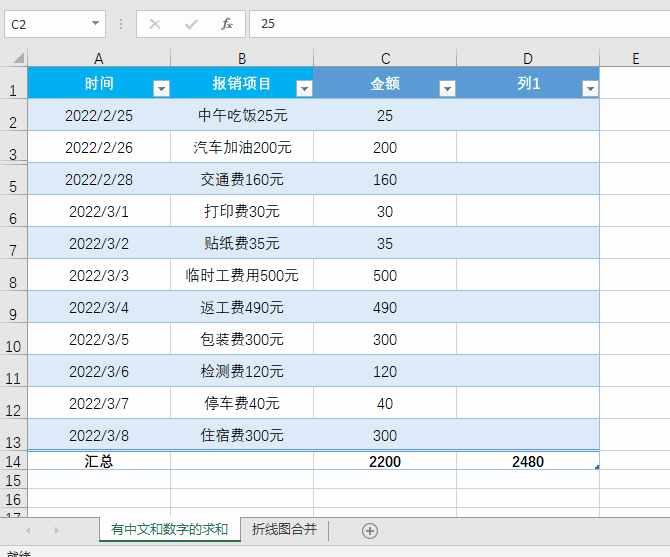The height and width of the screenshot is (557, 670).
Task: Add a new sheet with plus icon
Action: pyautogui.click(x=370, y=531)
